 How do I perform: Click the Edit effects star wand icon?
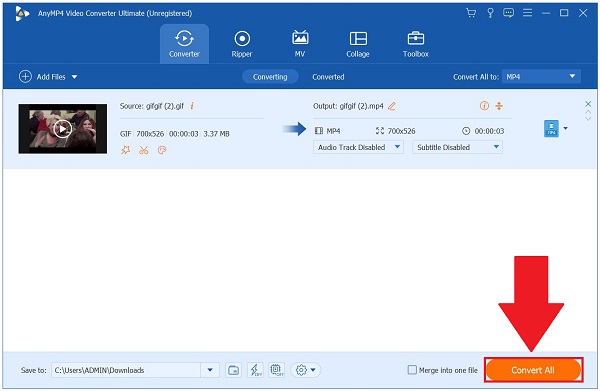tap(126, 150)
